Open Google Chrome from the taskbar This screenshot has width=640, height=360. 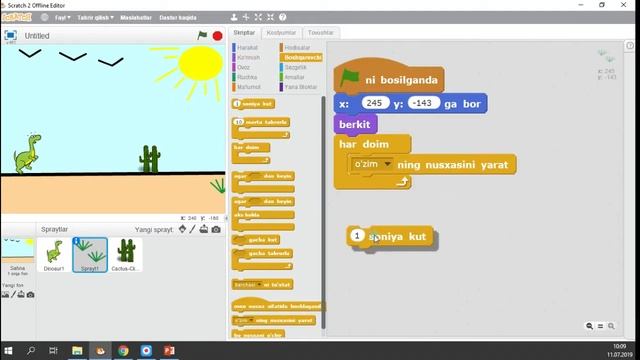pos(123,351)
